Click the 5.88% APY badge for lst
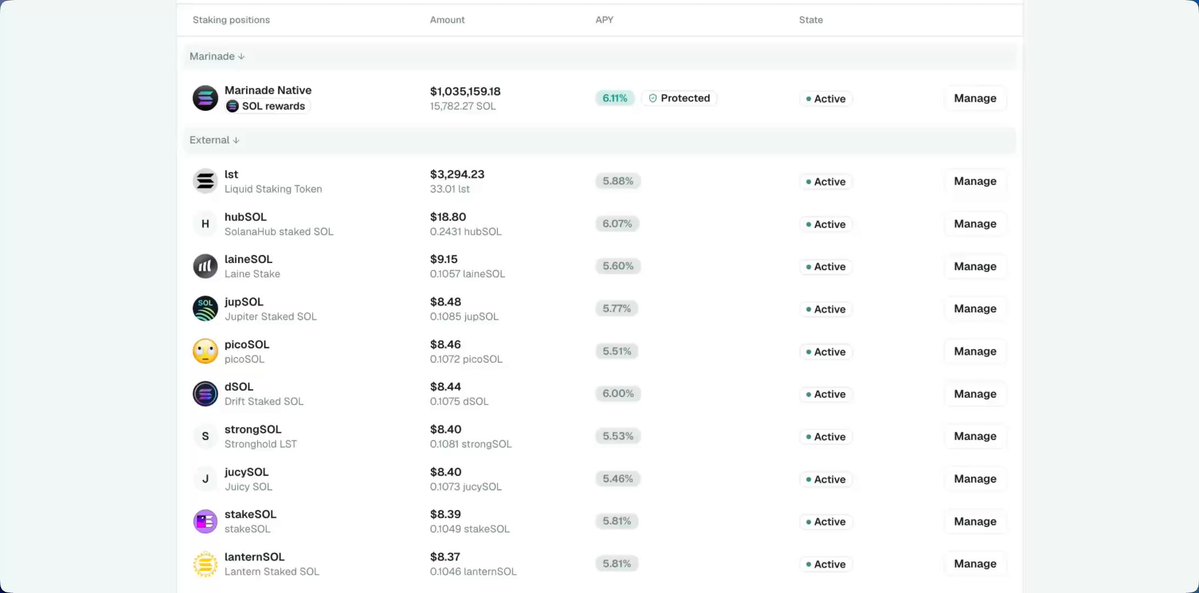This screenshot has height=593, width=1199. (618, 181)
